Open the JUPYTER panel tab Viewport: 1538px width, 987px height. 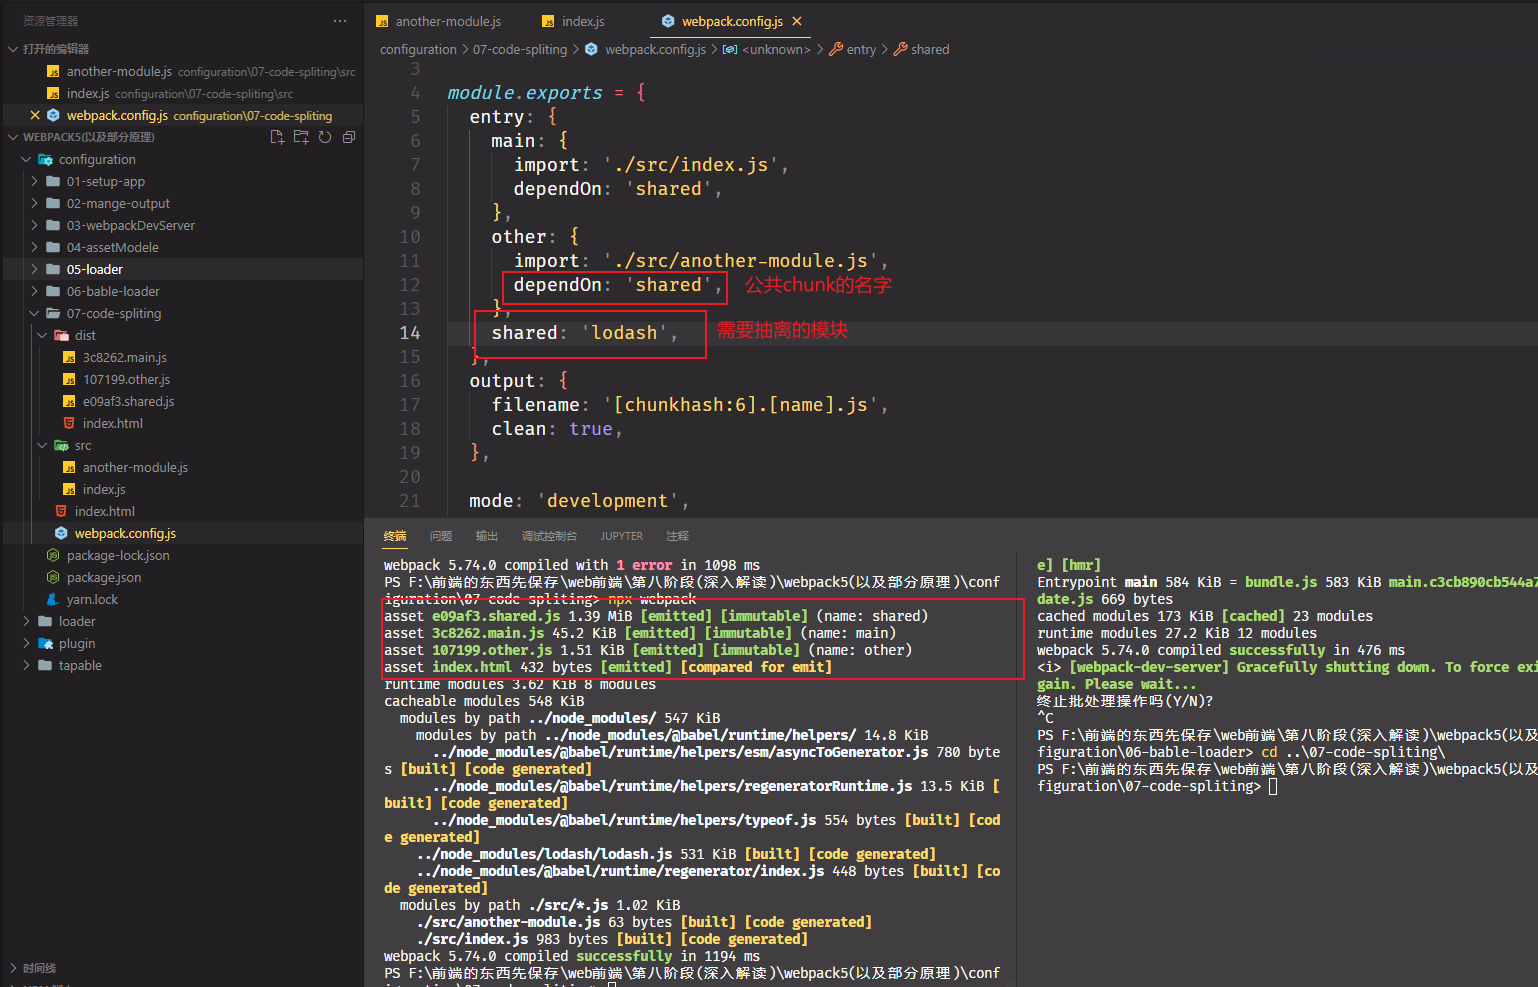click(621, 536)
